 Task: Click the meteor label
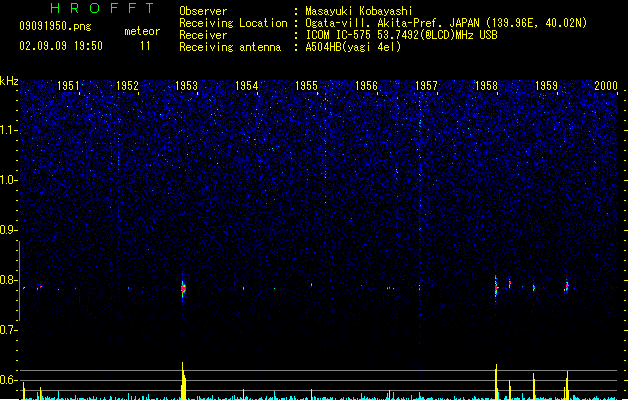coord(142,31)
